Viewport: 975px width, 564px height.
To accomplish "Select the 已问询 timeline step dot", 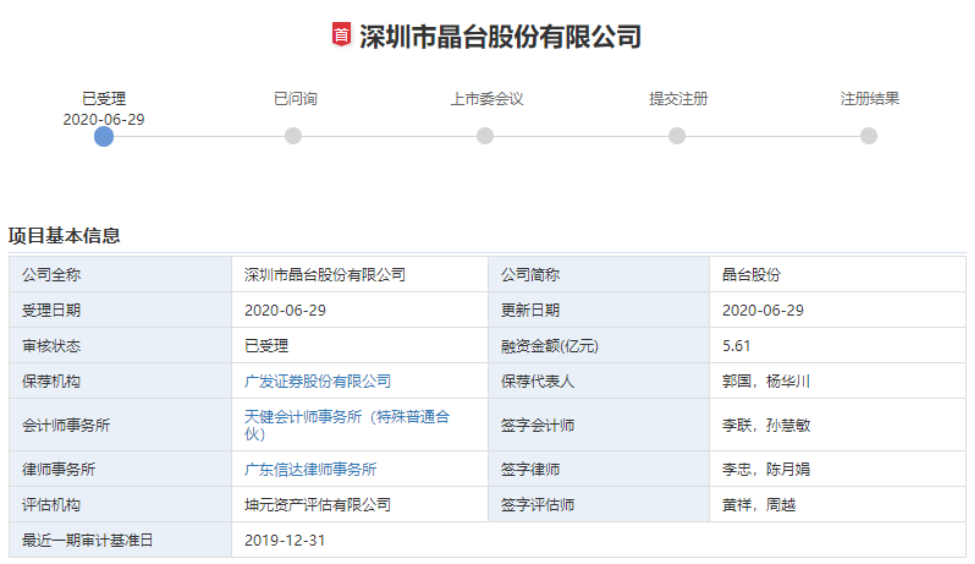I will click(293, 136).
